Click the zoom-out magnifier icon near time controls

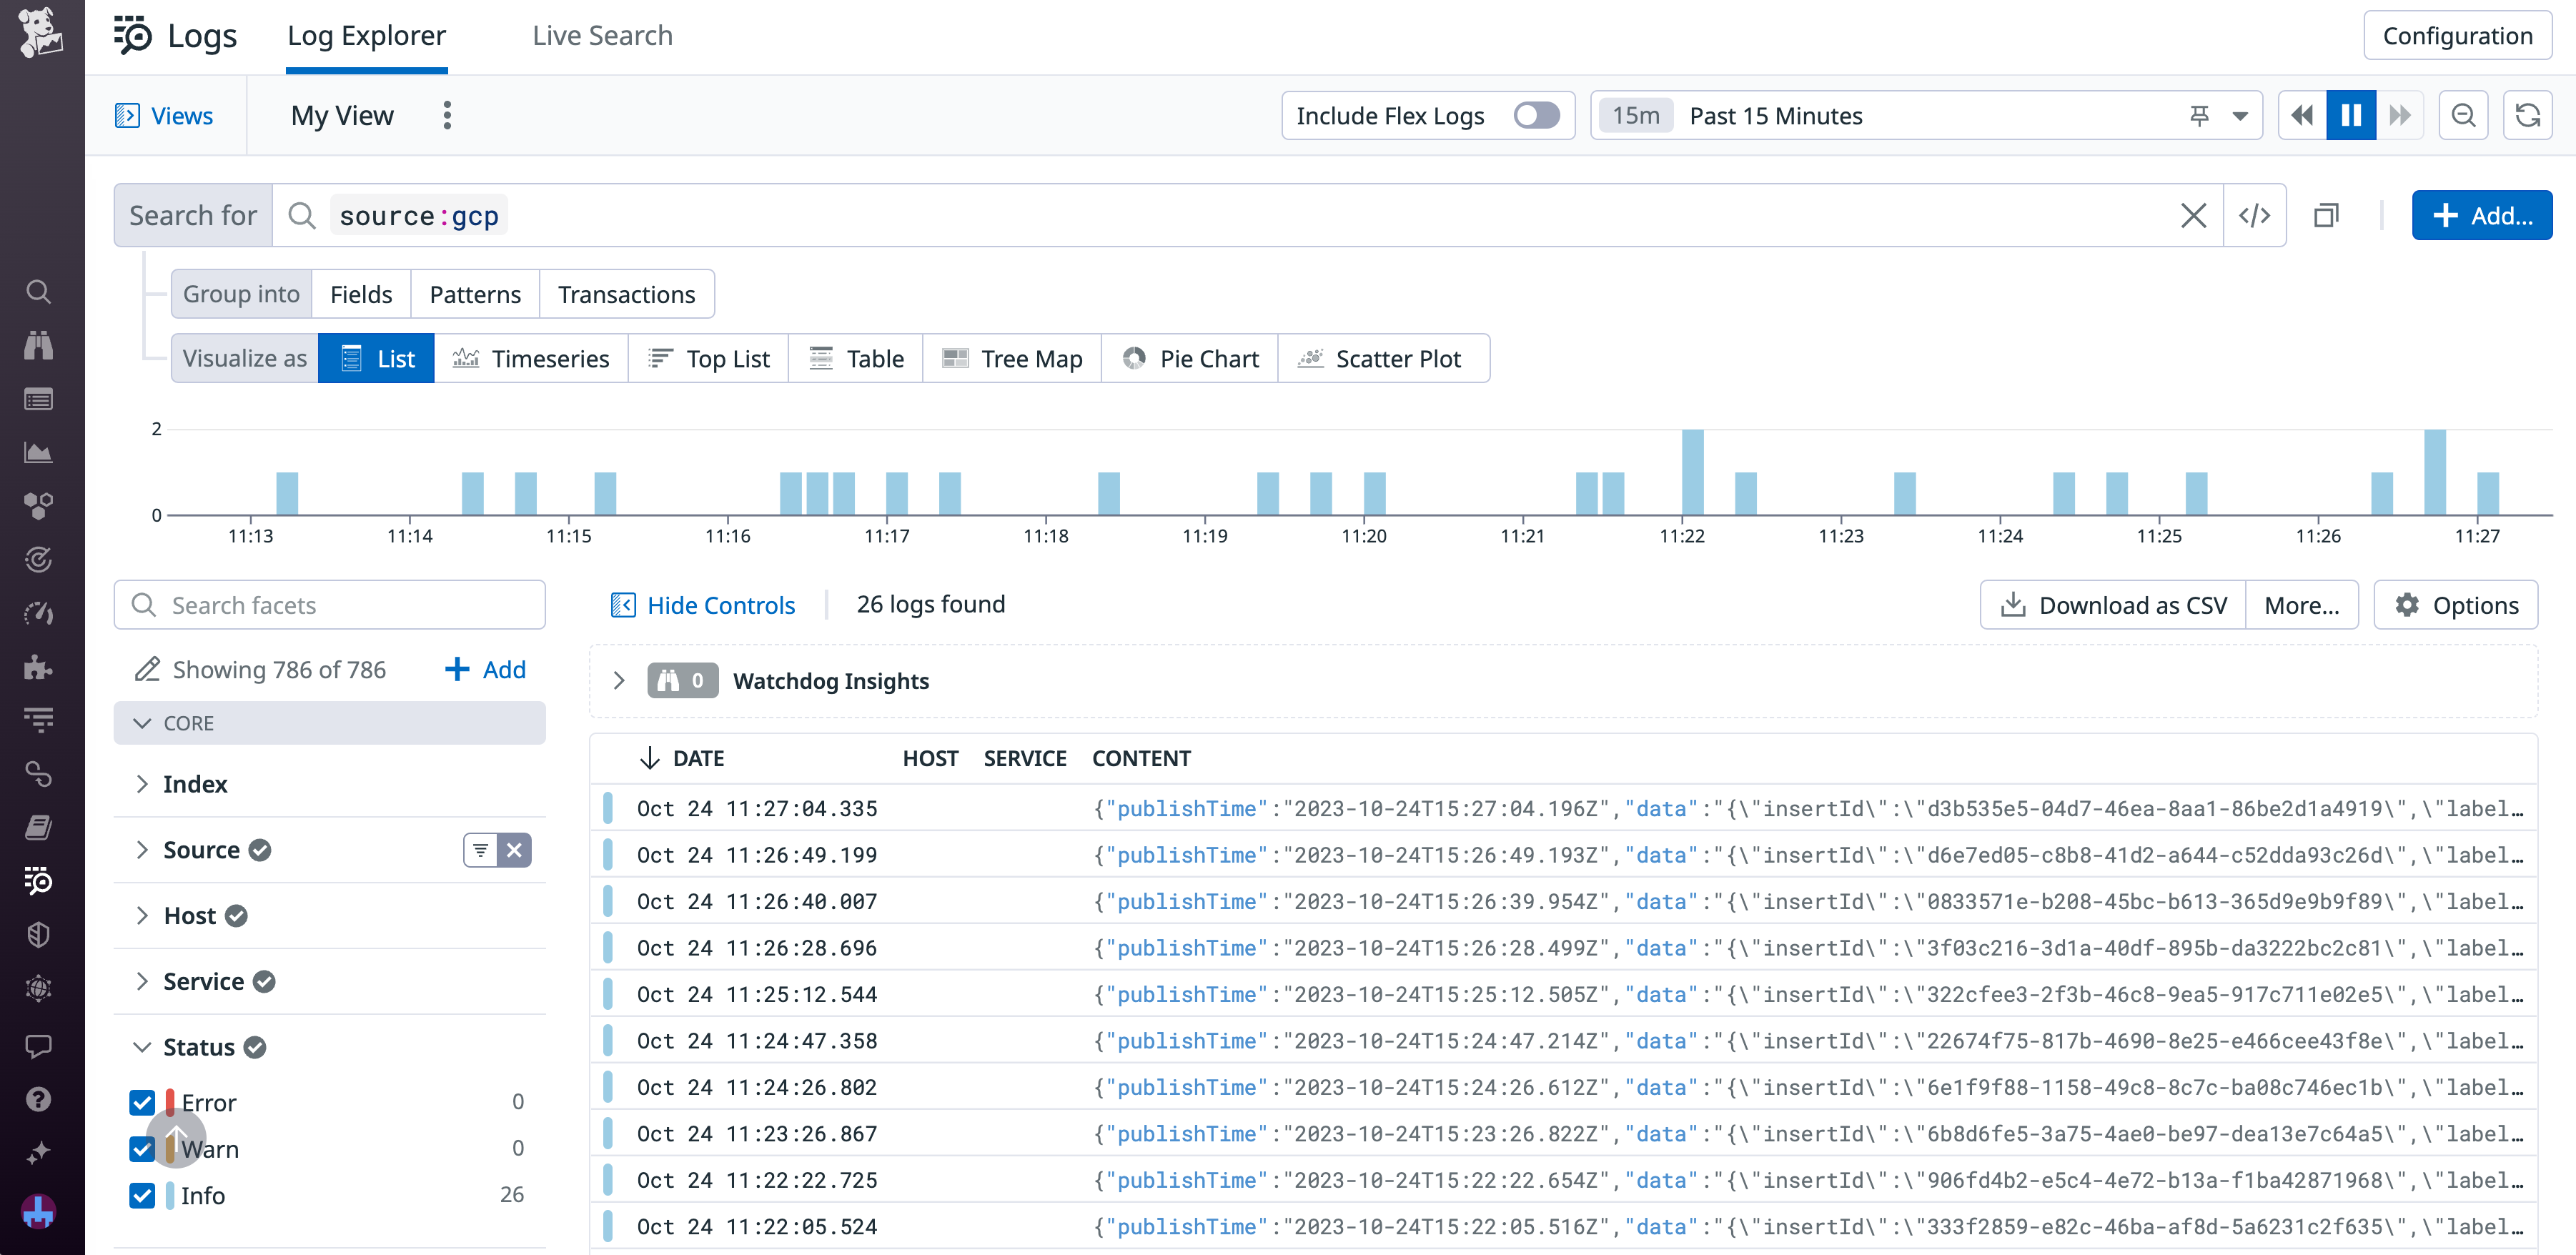coord(2464,115)
